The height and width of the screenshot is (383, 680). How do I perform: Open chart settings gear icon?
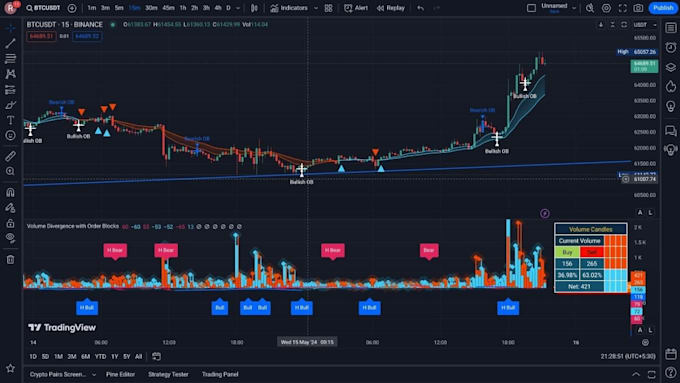606,8
